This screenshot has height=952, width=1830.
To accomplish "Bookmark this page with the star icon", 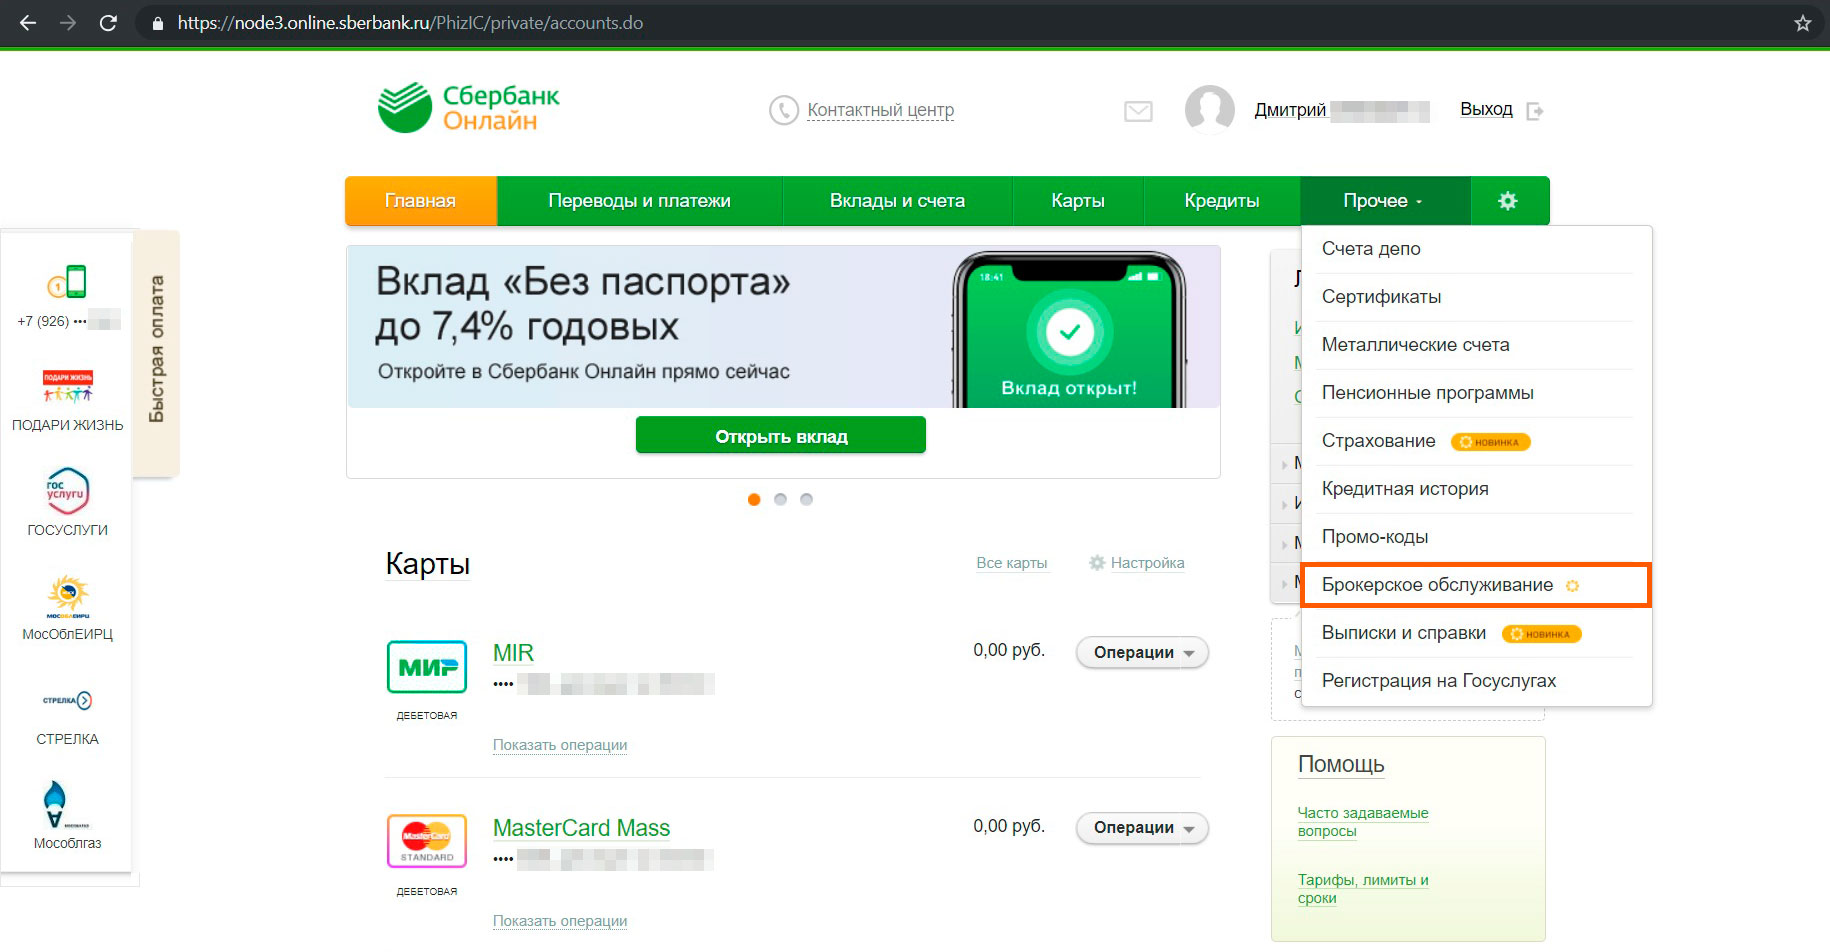I will 1802,23.
